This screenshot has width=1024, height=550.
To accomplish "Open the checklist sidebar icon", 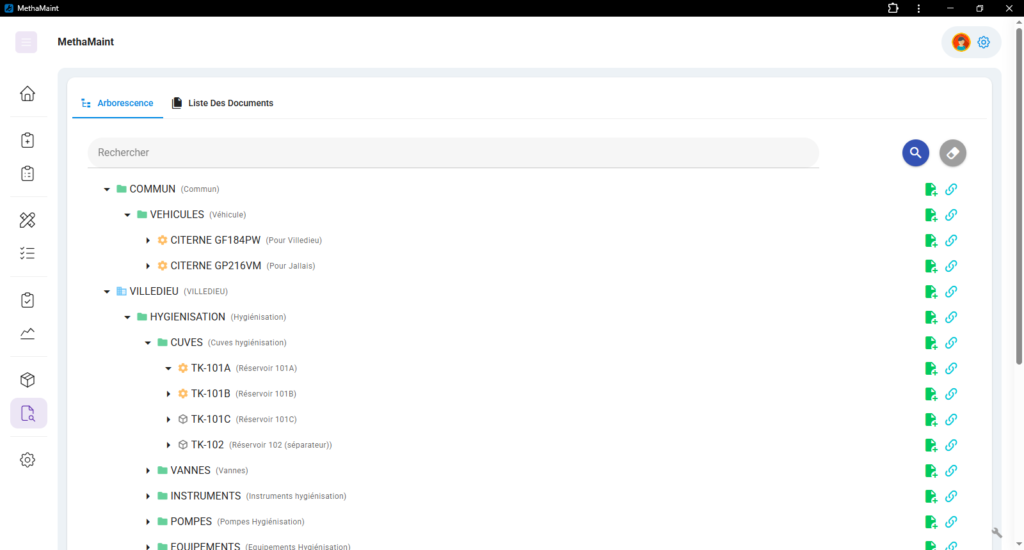I will 27,253.
